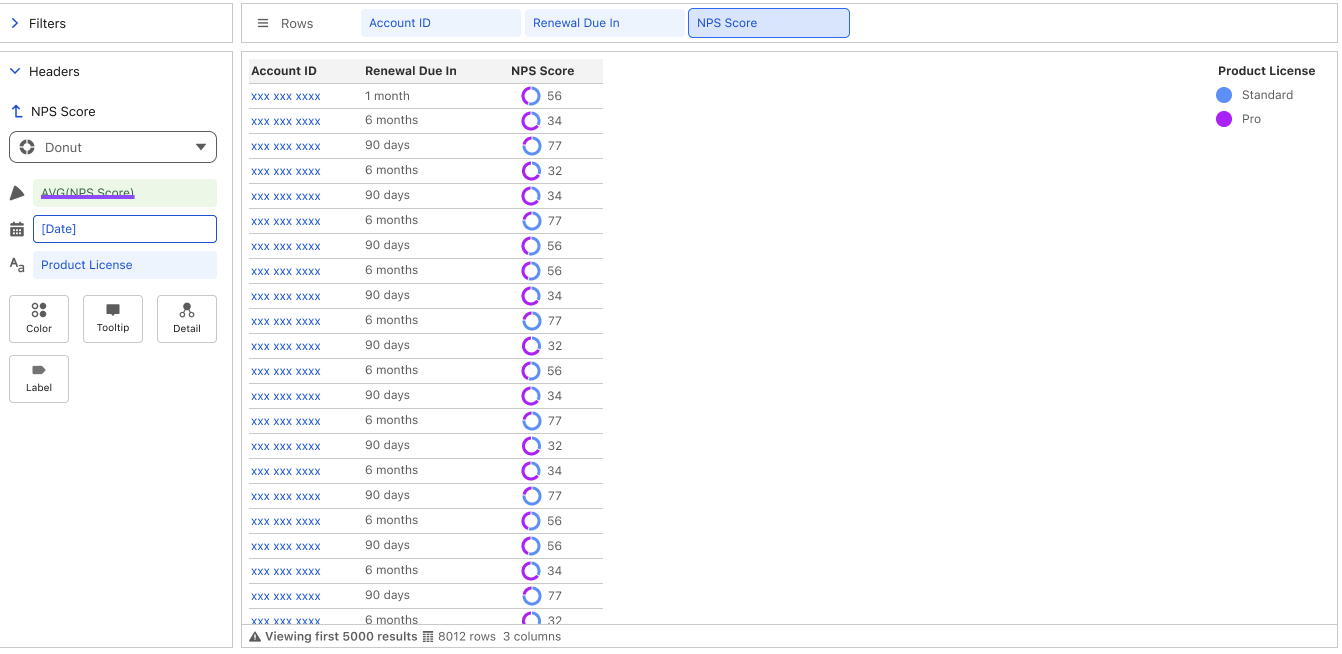
Task: Expand the Filters panel chevron
Action: (15, 23)
